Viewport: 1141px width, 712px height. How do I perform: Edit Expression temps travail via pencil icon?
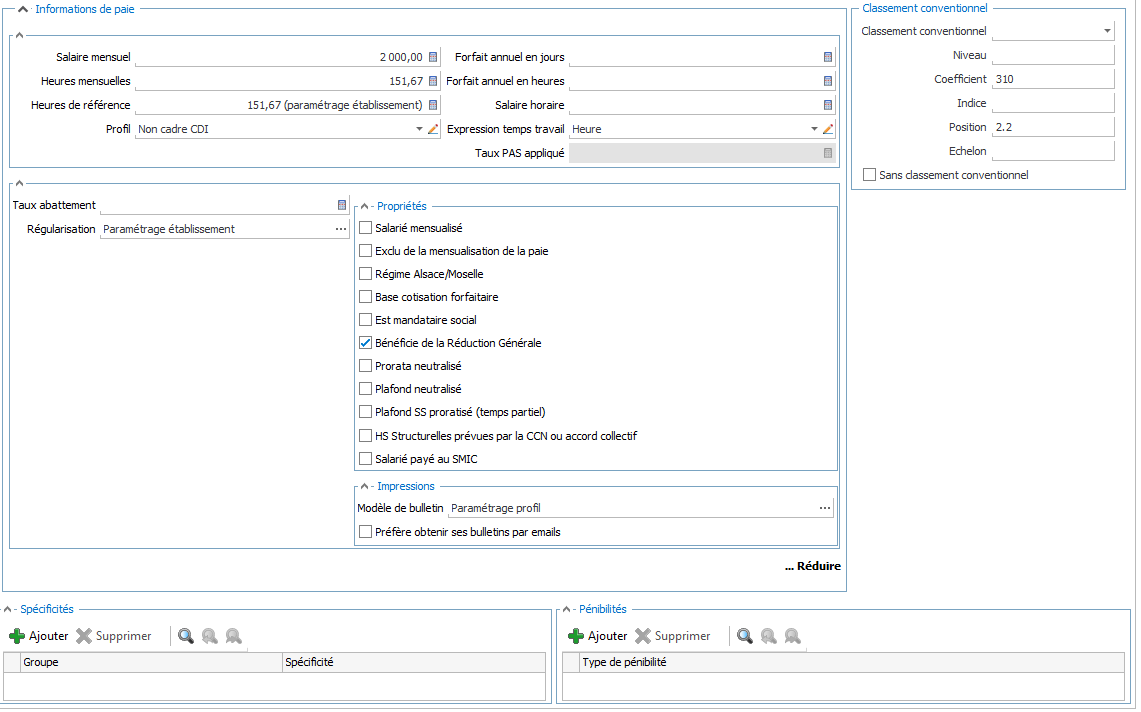click(x=828, y=129)
